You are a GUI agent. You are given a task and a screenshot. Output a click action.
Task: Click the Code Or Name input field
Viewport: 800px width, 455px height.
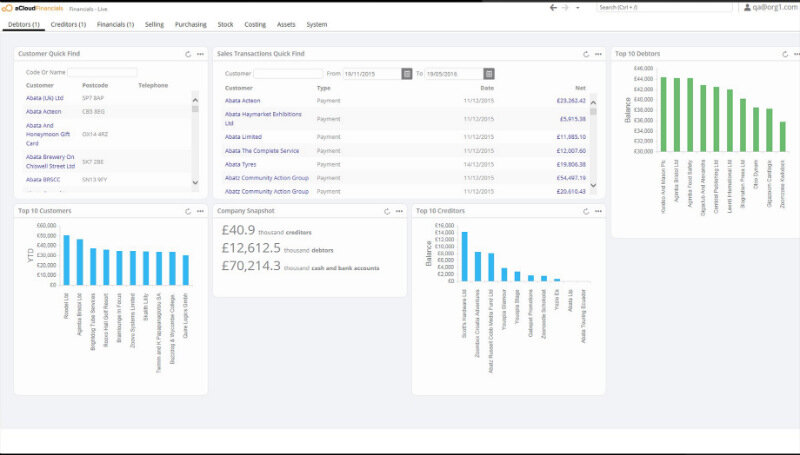(x=102, y=72)
